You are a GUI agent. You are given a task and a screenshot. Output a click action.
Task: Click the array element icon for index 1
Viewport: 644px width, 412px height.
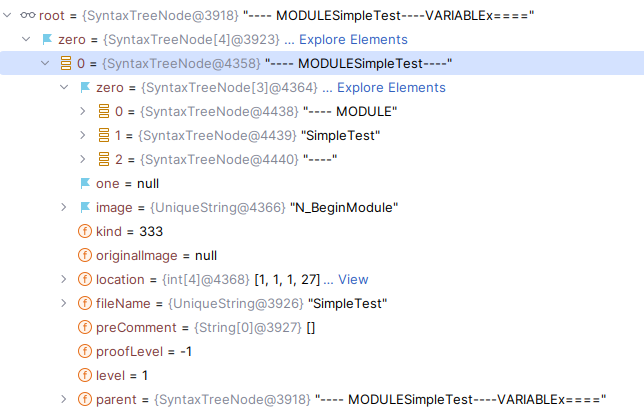[x=103, y=135]
